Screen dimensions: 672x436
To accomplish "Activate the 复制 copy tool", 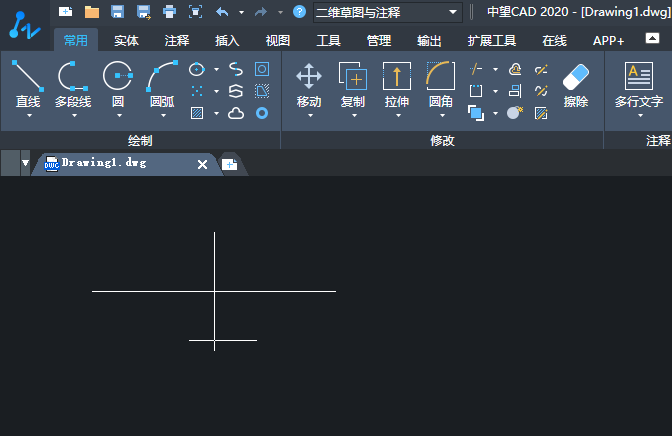I will coord(353,84).
